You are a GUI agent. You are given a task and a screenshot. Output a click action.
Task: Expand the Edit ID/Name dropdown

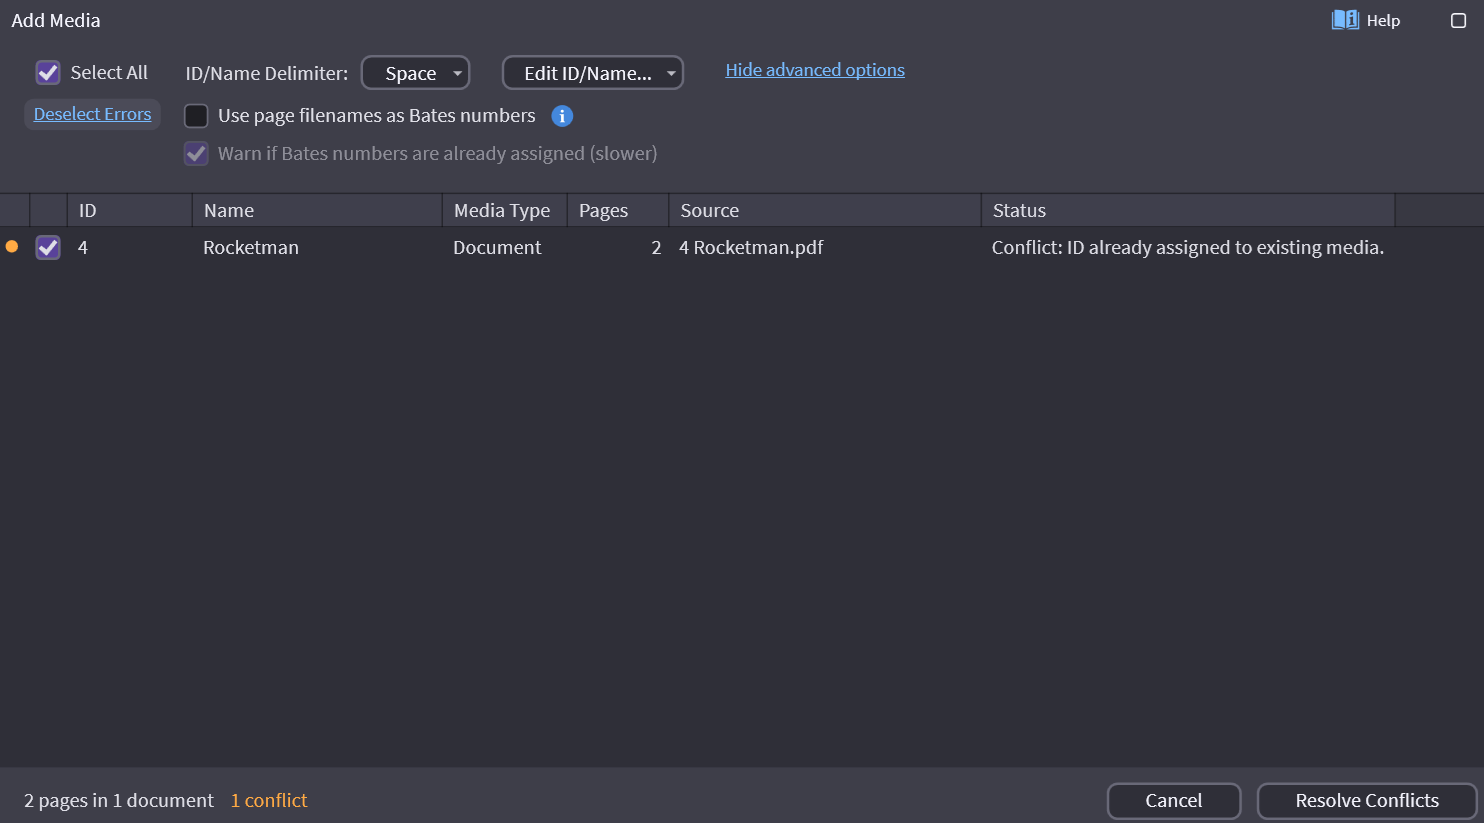tap(592, 73)
